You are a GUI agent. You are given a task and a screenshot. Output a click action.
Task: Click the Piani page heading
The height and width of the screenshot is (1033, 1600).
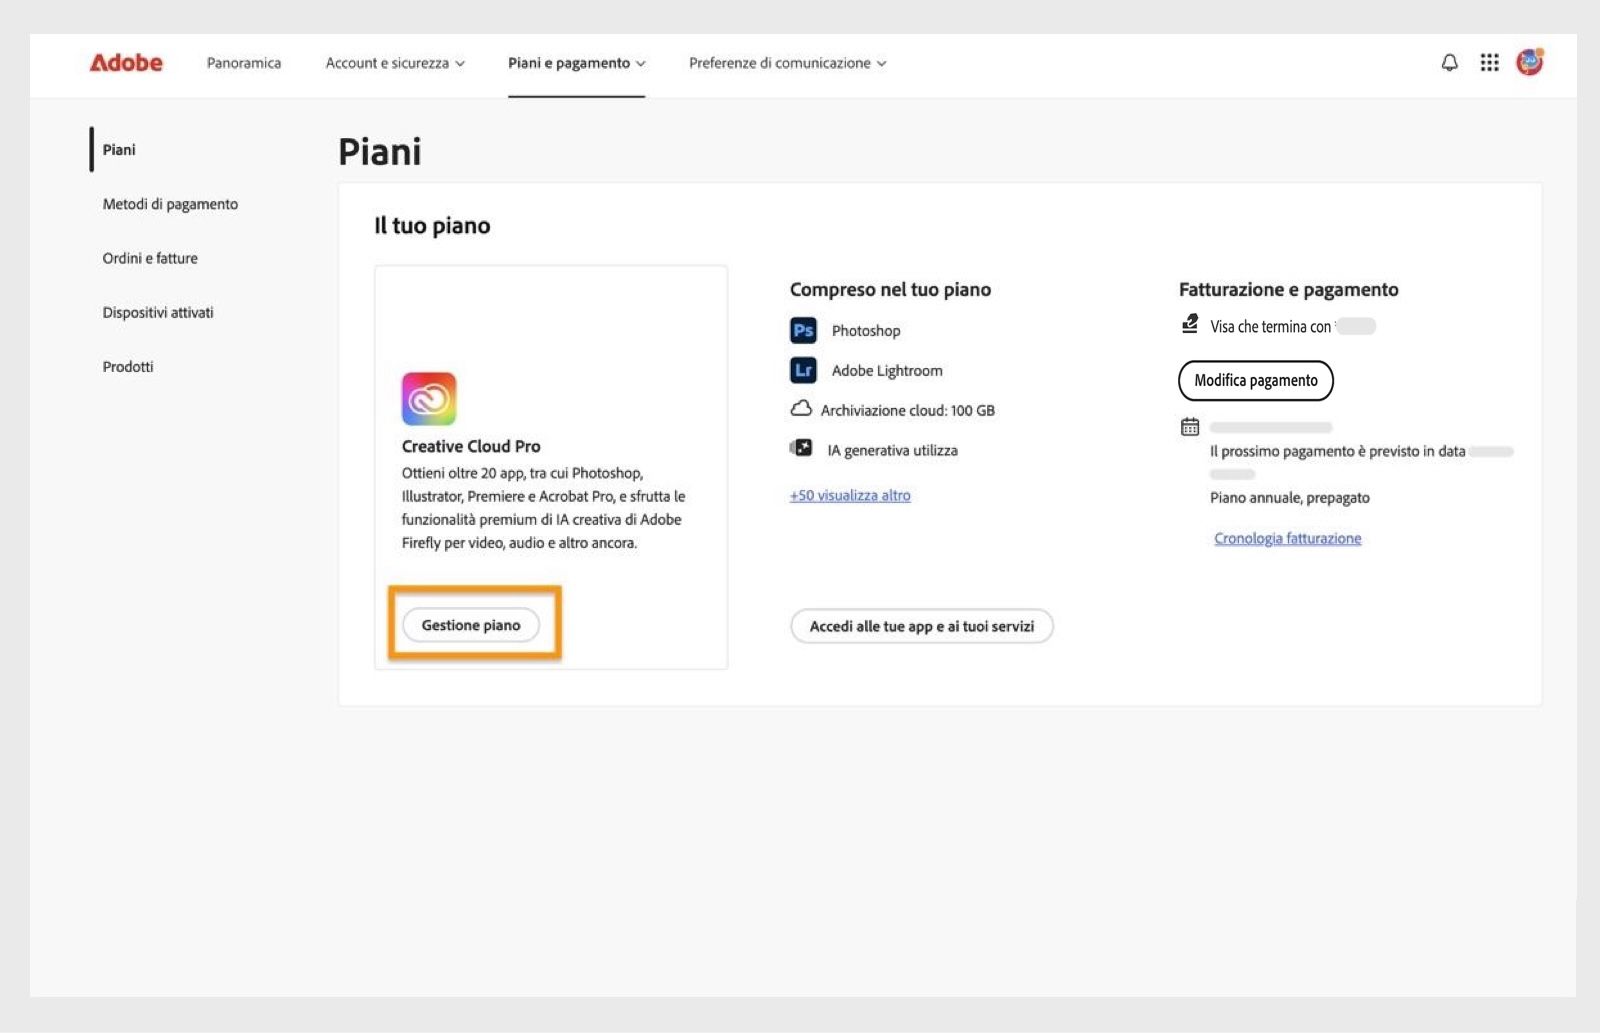point(380,152)
